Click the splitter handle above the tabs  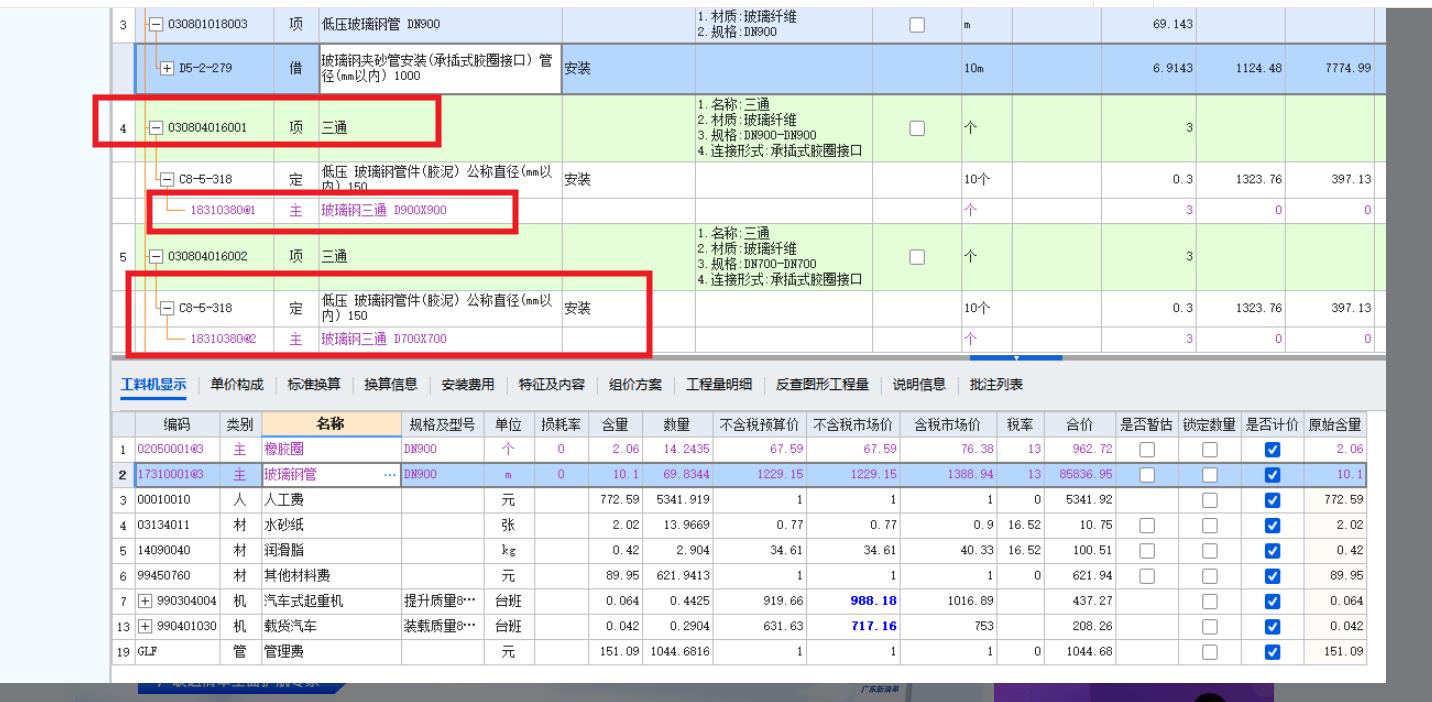point(1016,358)
